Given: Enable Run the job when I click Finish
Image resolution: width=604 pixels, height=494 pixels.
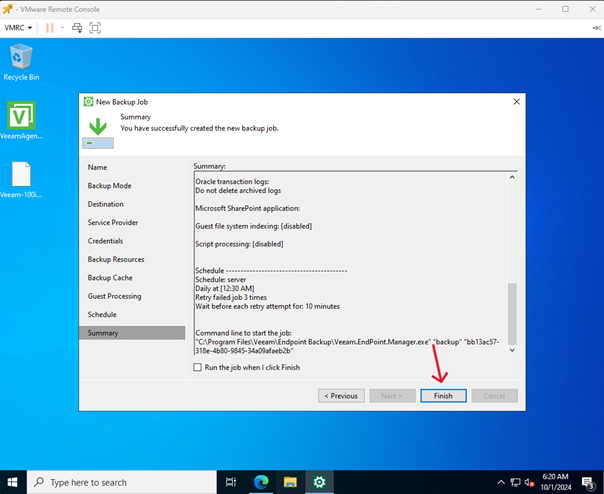Looking at the screenshot, I should tap(198, 367).
